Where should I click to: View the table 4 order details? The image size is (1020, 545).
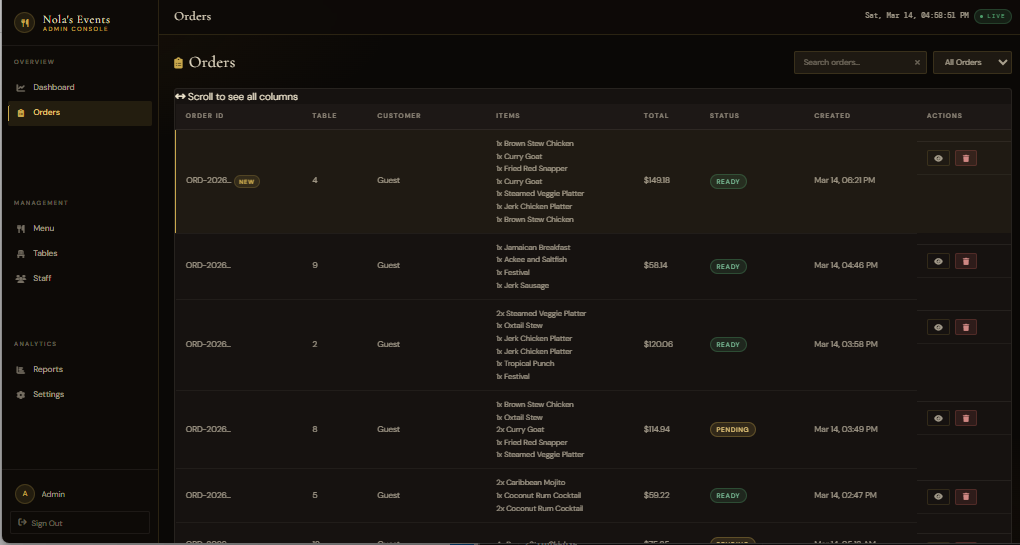click(x=938, y=158)
